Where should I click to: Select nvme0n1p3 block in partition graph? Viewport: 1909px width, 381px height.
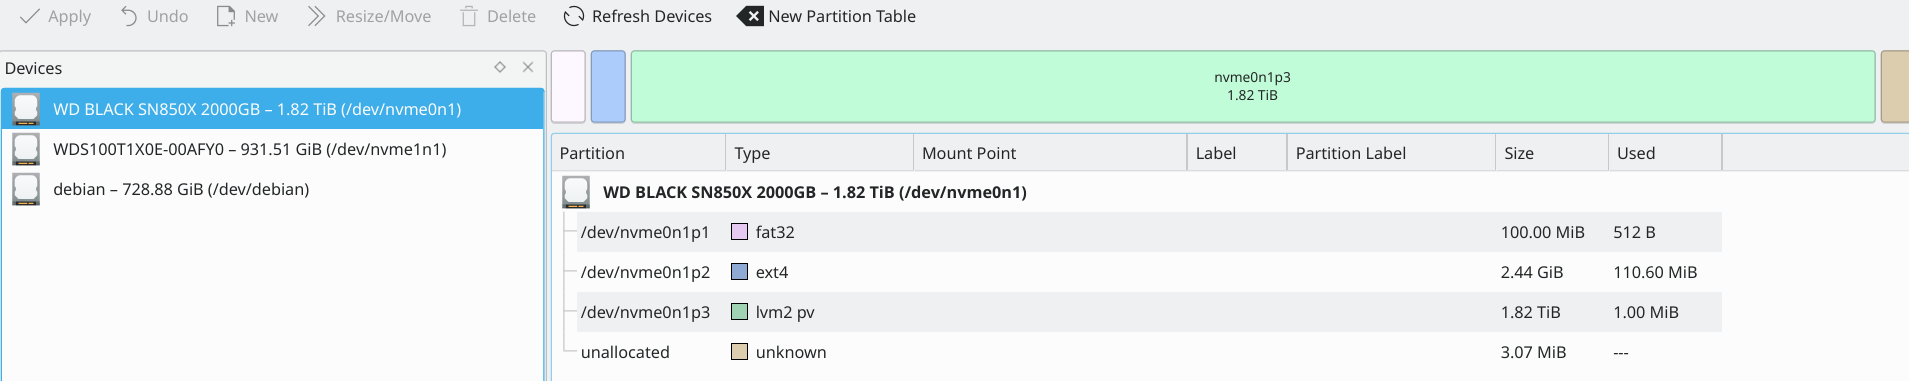pos(1252,87)
